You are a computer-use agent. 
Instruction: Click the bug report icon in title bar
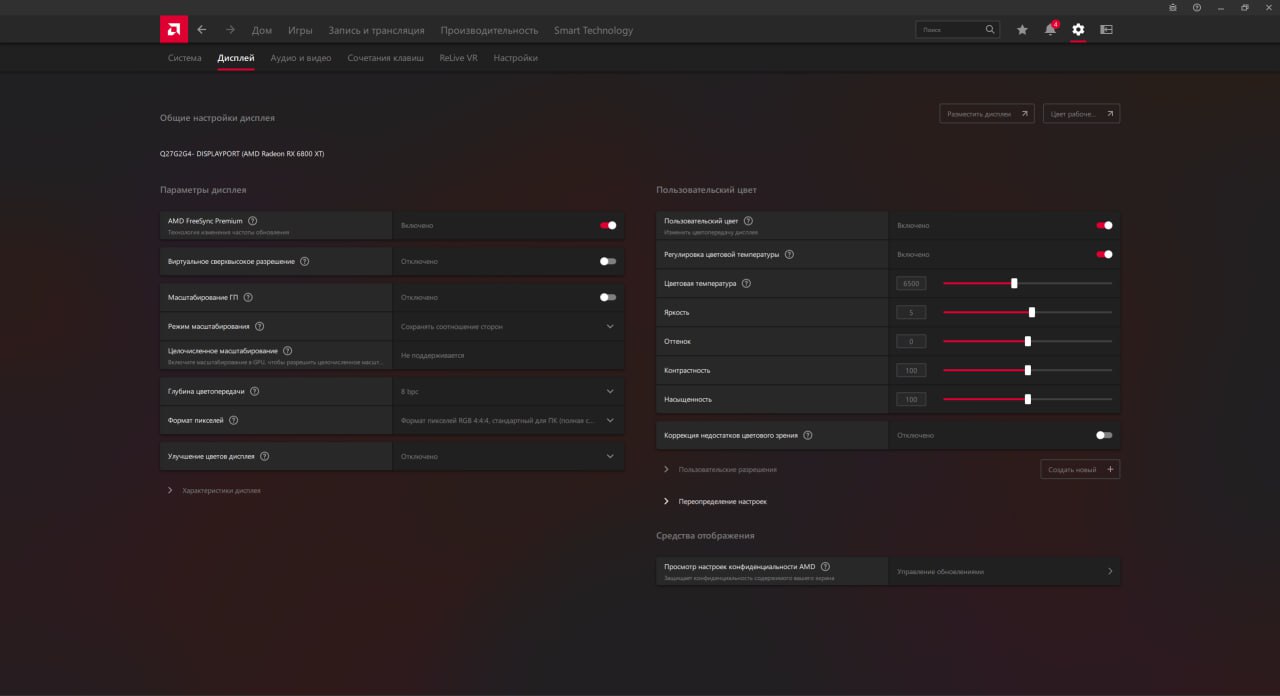pos(1173,7)
